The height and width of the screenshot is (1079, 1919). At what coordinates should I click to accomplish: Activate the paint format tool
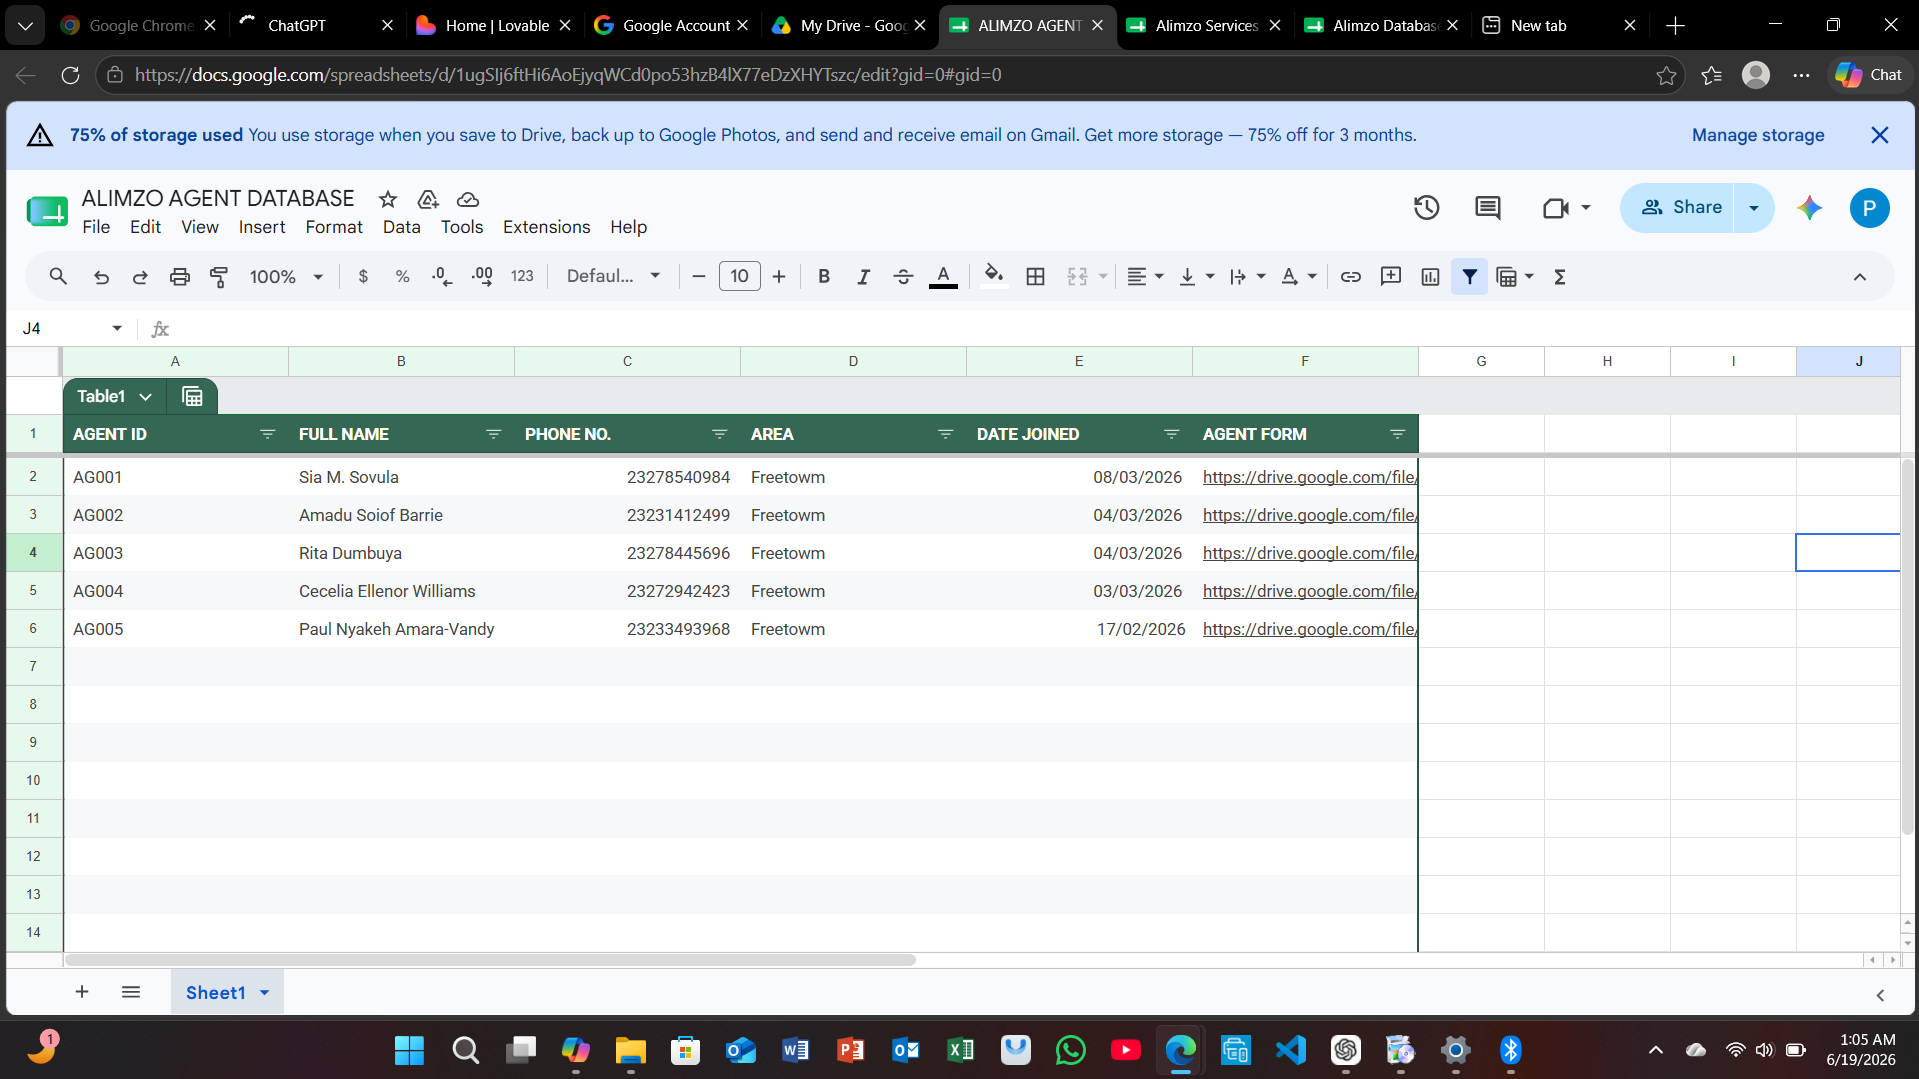click(x=219, y=276)
